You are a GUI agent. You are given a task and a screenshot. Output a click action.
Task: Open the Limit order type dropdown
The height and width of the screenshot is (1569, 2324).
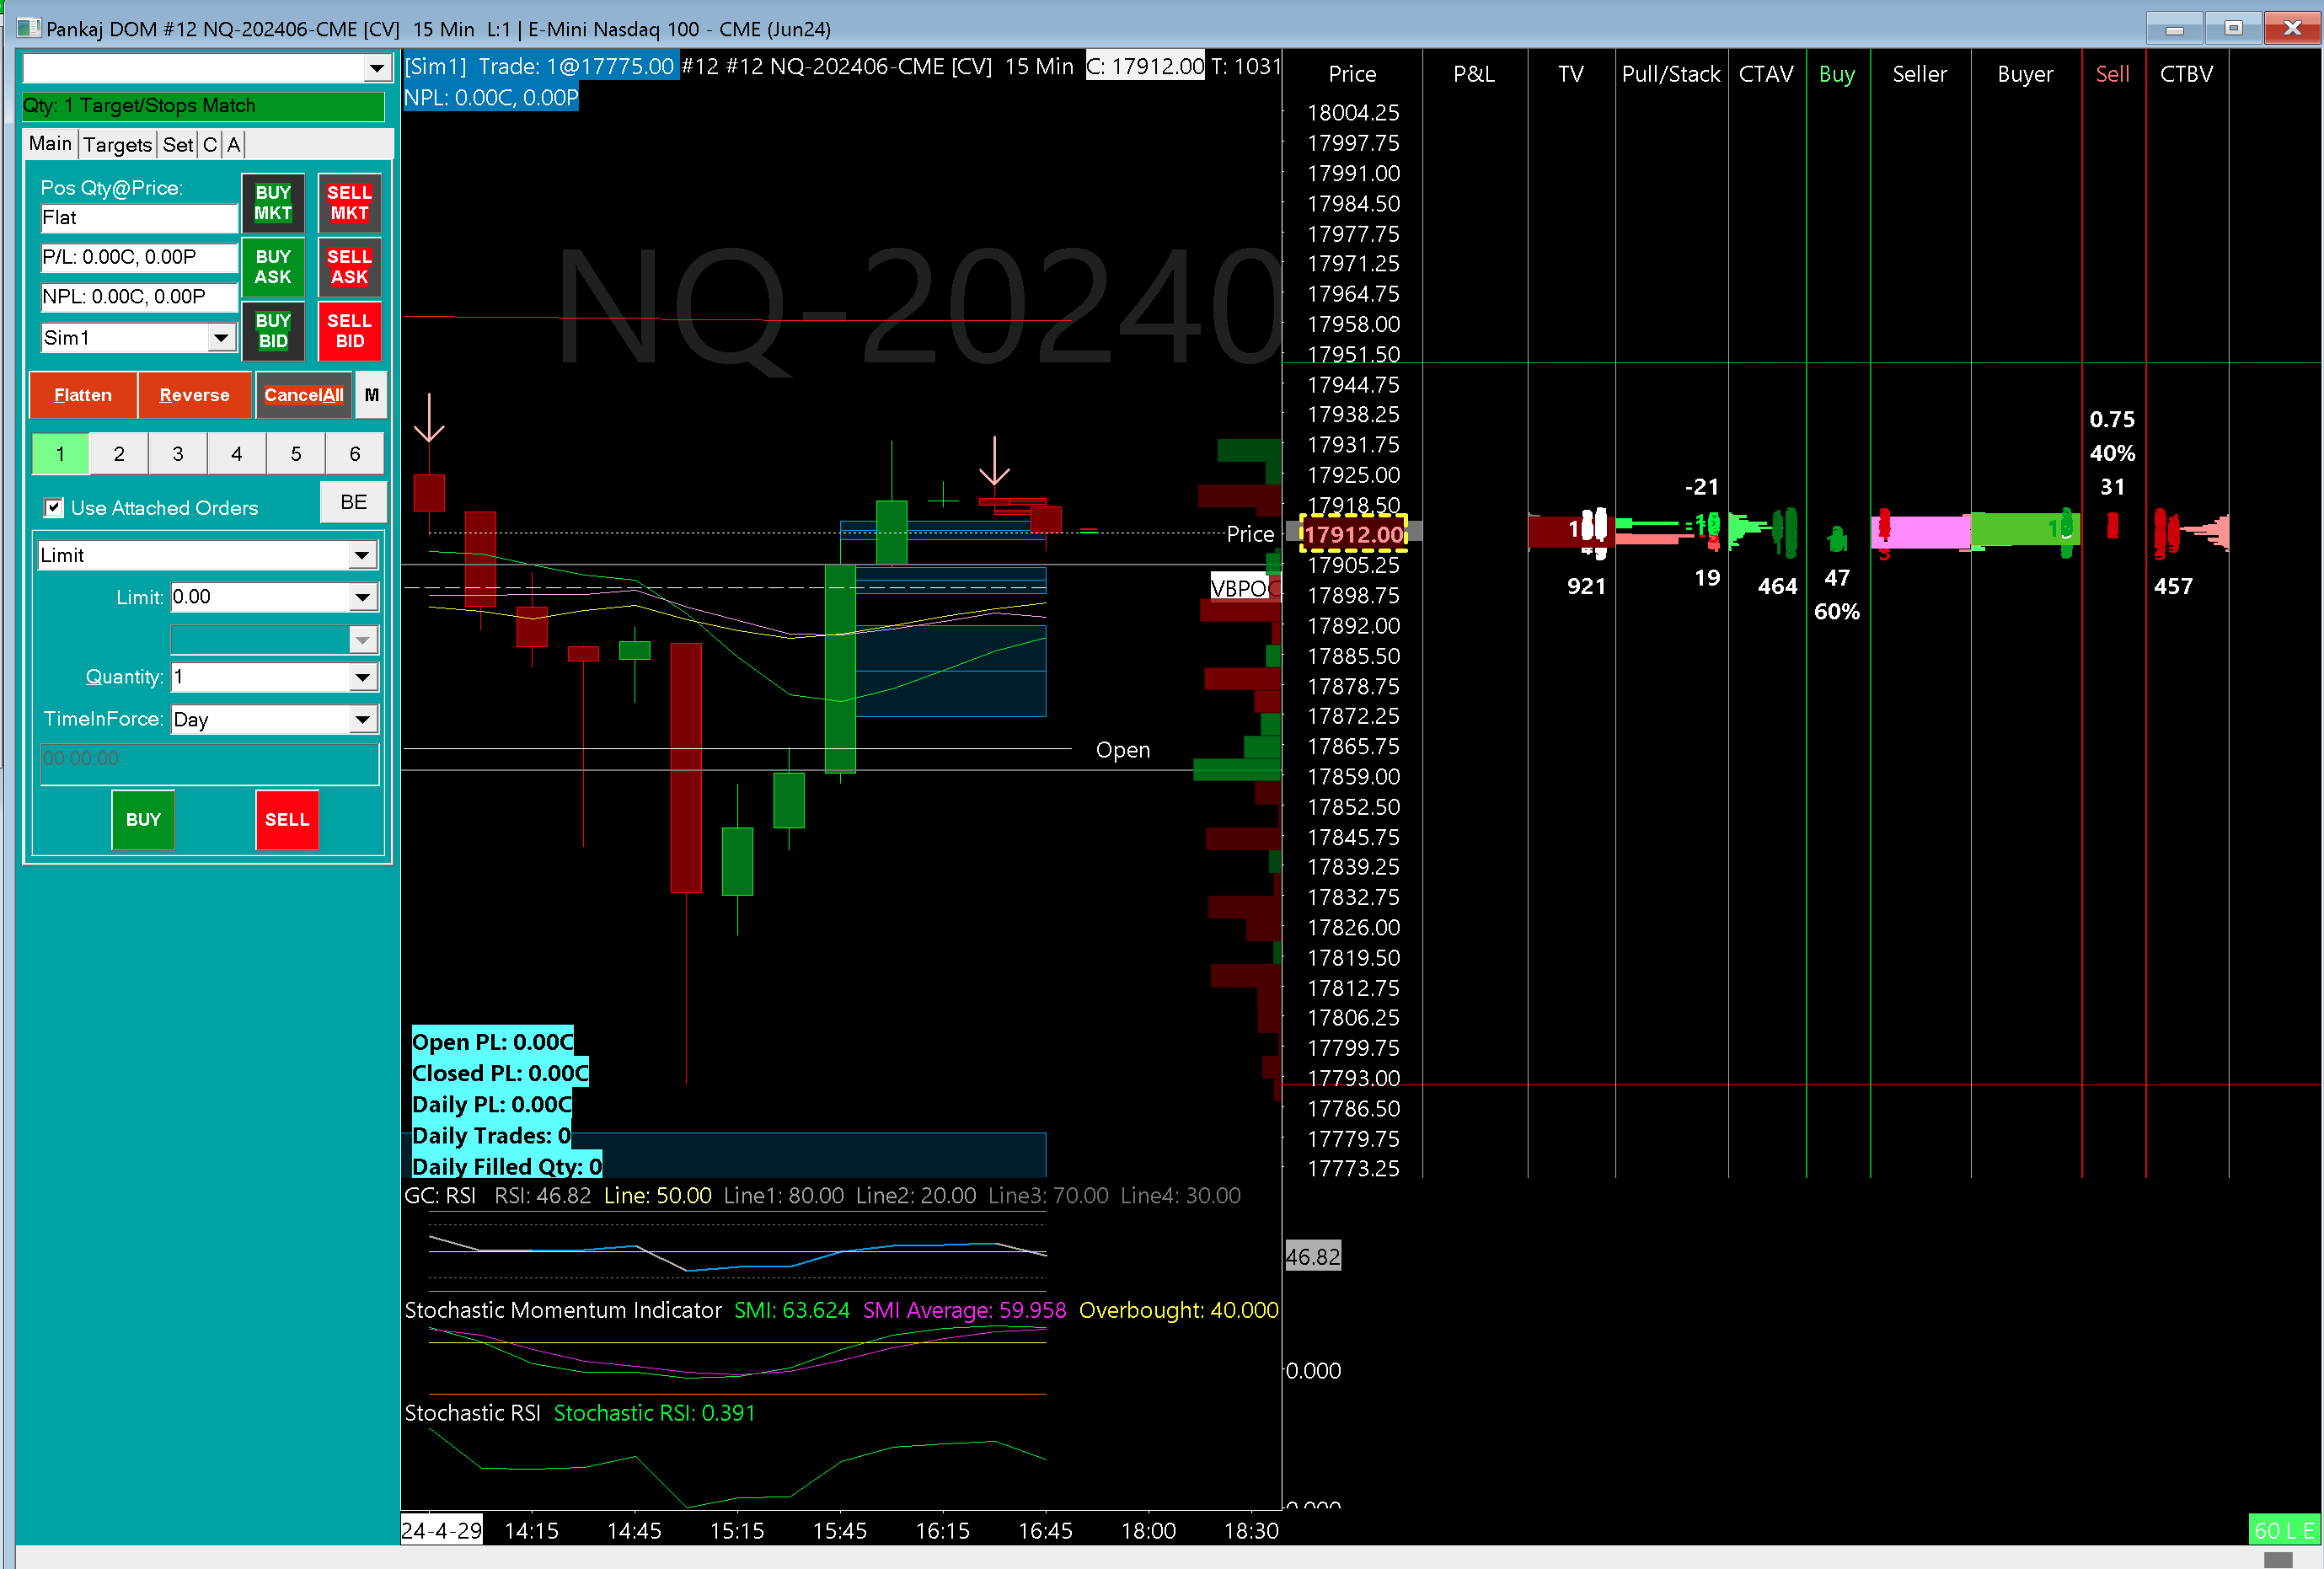click(361, 556)
